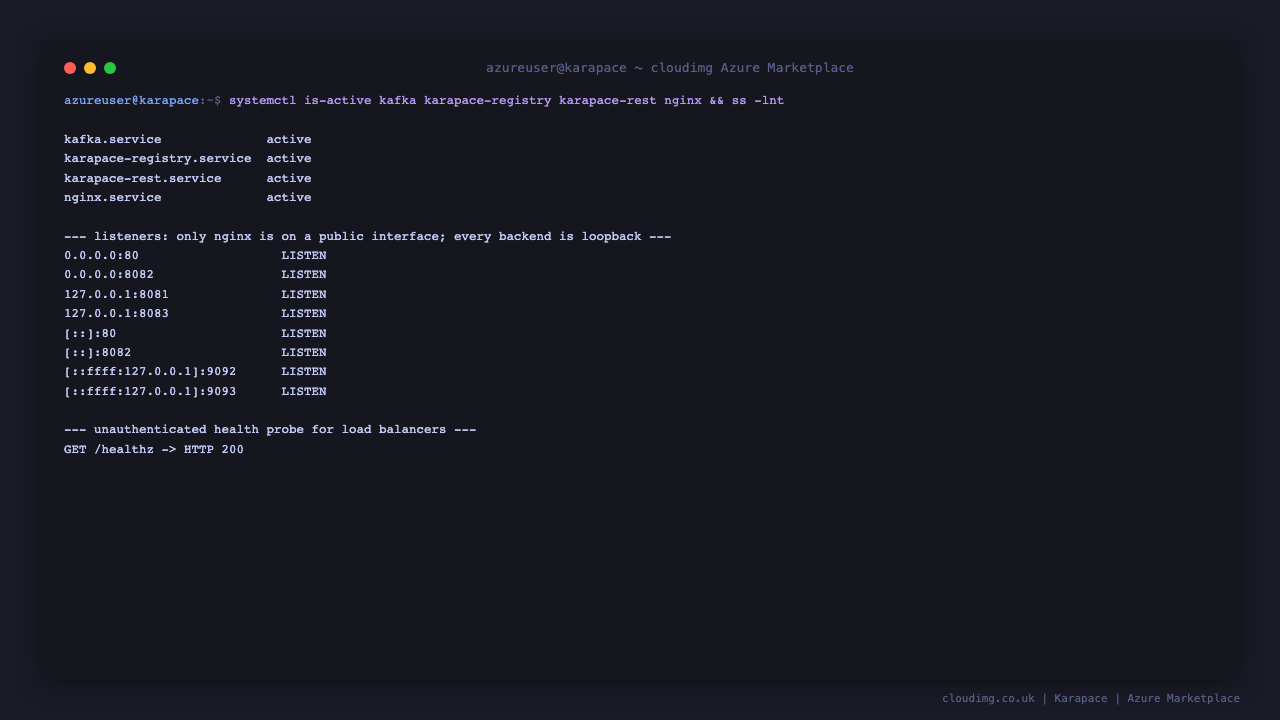
Task: Click the 0.0.0.0:8082 listener address
Action: click(109, 275)
